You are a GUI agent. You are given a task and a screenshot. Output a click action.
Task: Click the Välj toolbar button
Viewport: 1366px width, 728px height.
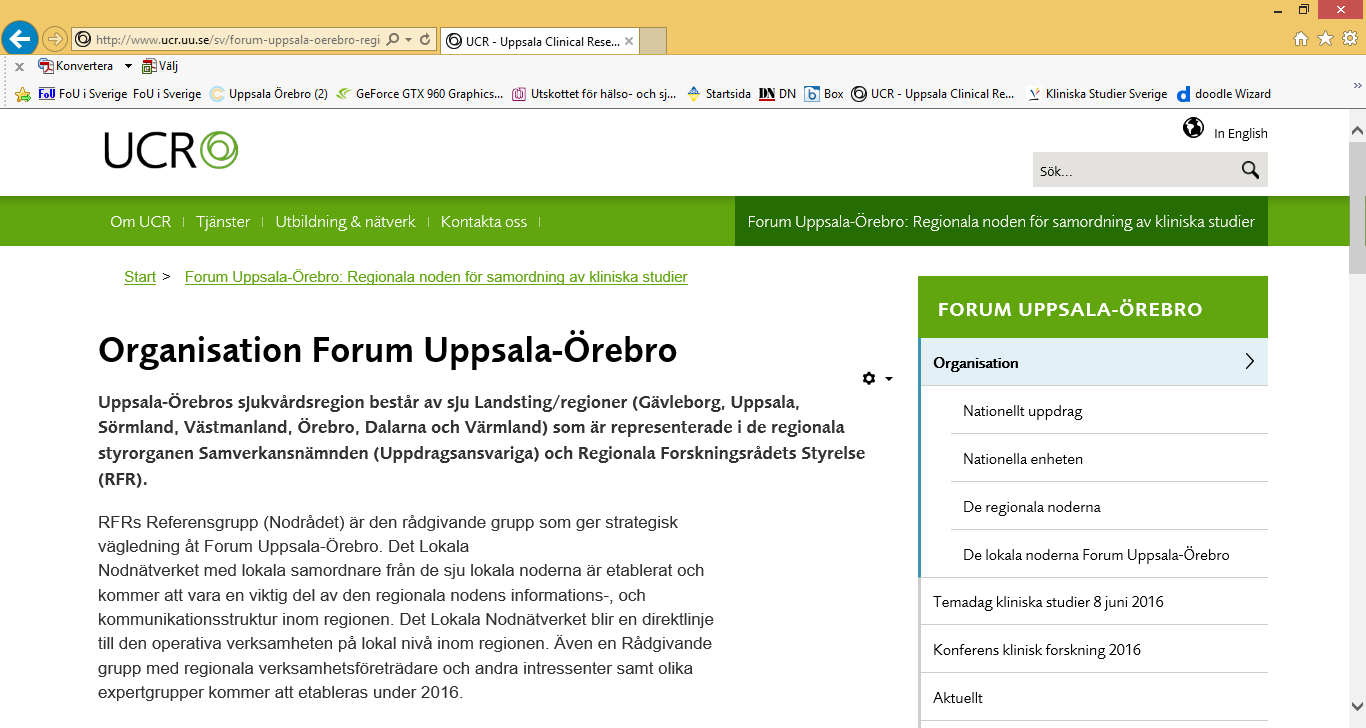point(160,66)
